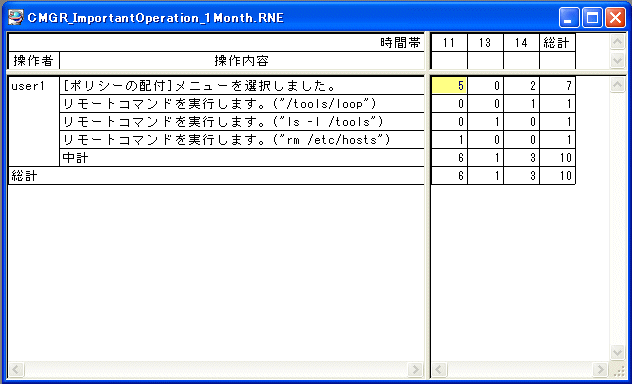Click the data pane vertical scroll down arrow
632x384 pixels.
617,353
